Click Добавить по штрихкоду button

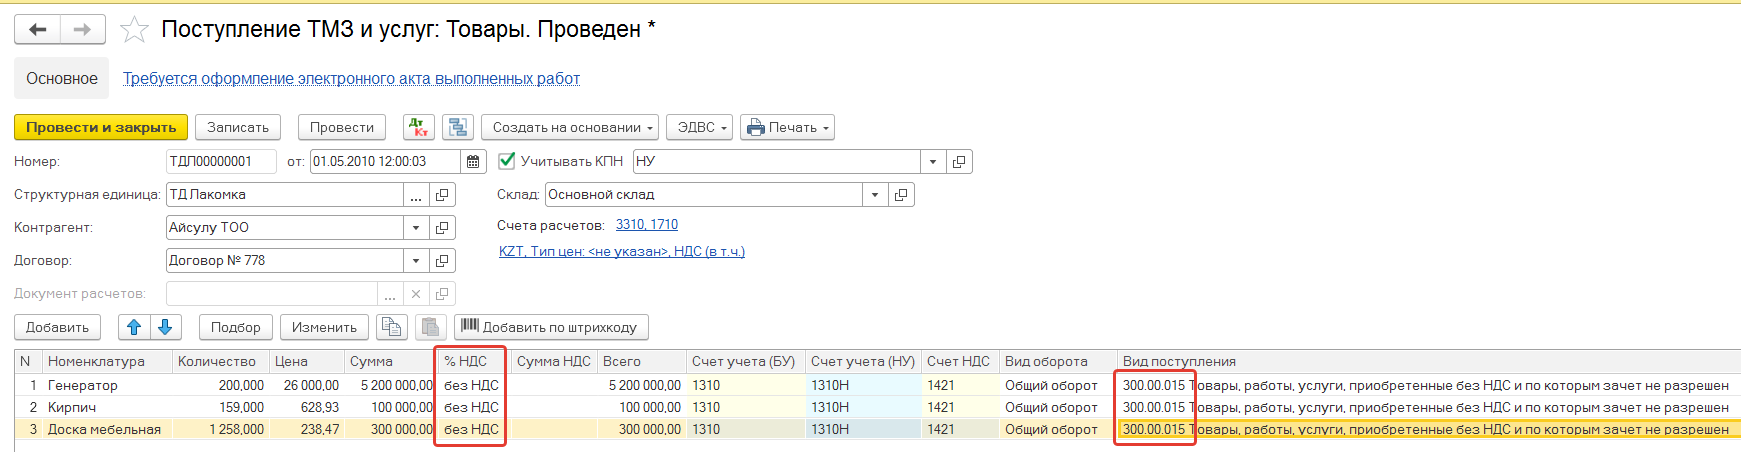pos(552,327)
